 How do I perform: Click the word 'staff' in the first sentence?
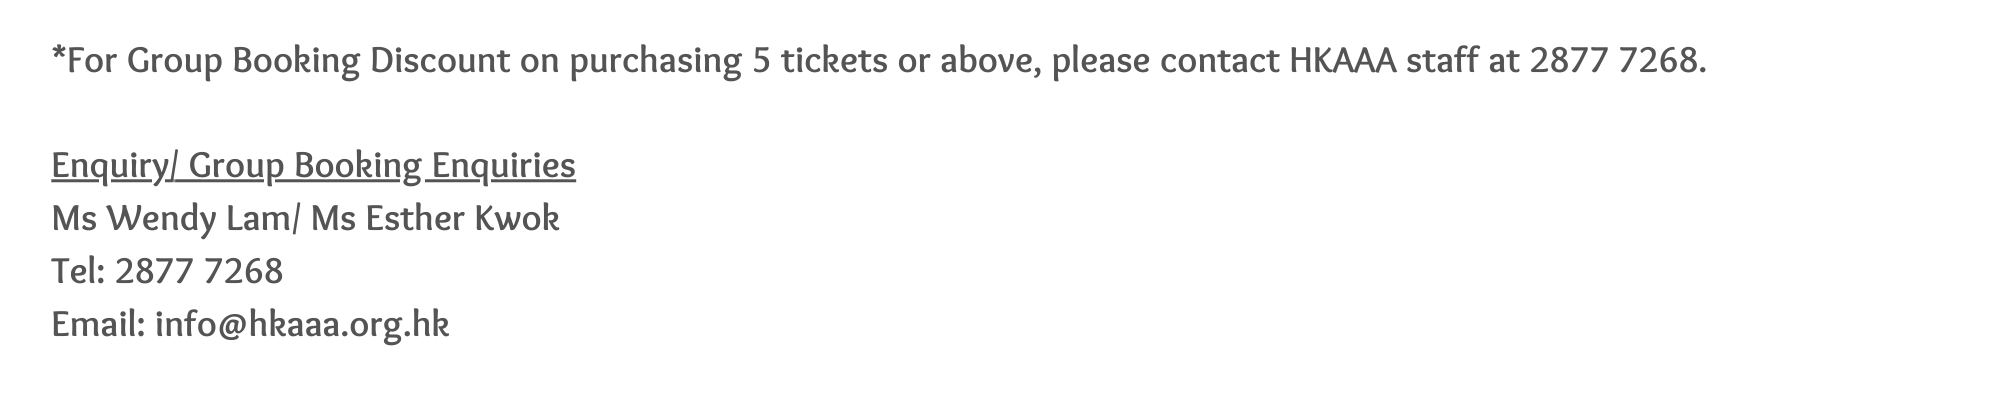click(x=1442, y=61)
